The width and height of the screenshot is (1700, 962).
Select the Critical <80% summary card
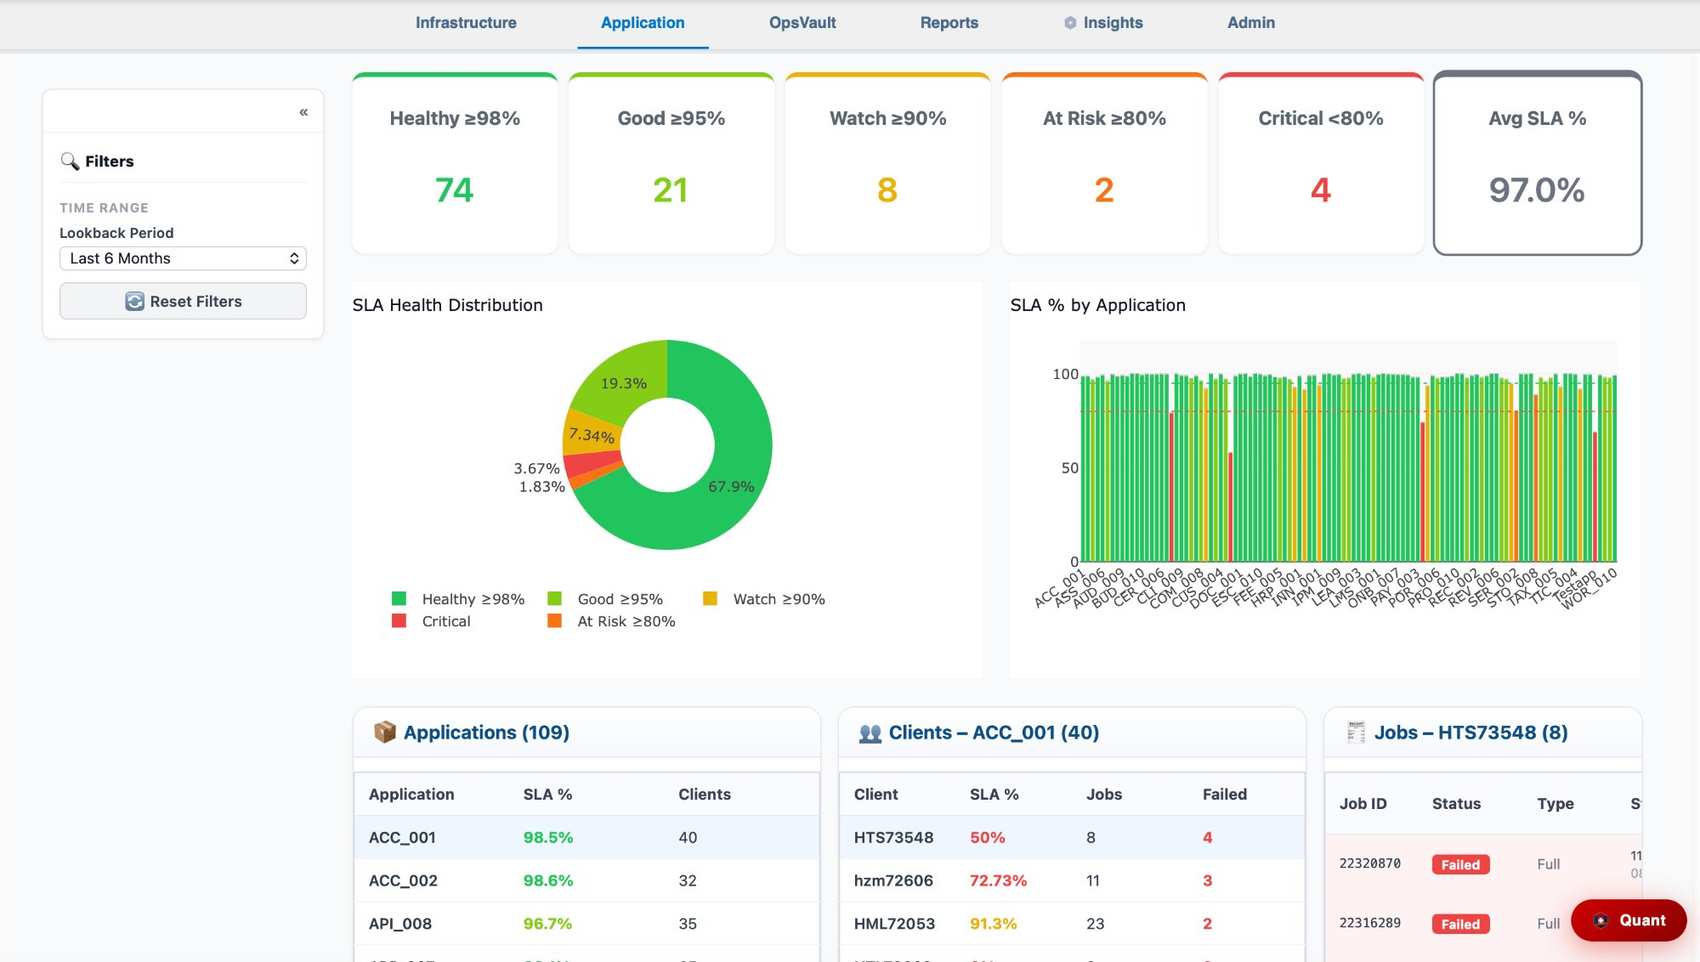tap(1320, 163)
